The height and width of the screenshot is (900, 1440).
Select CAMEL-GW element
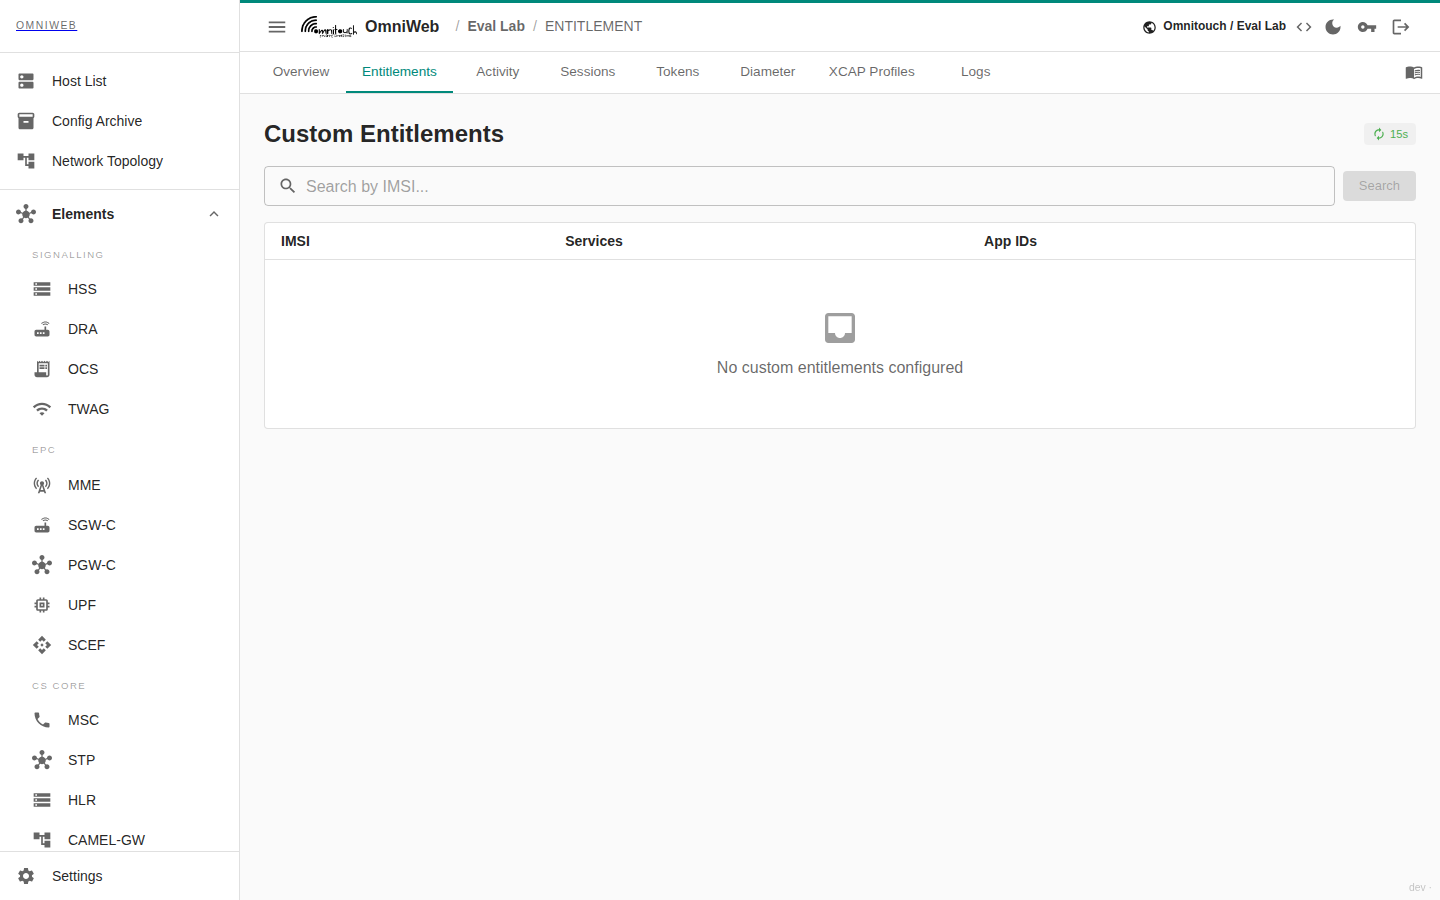tap(120, 838)
